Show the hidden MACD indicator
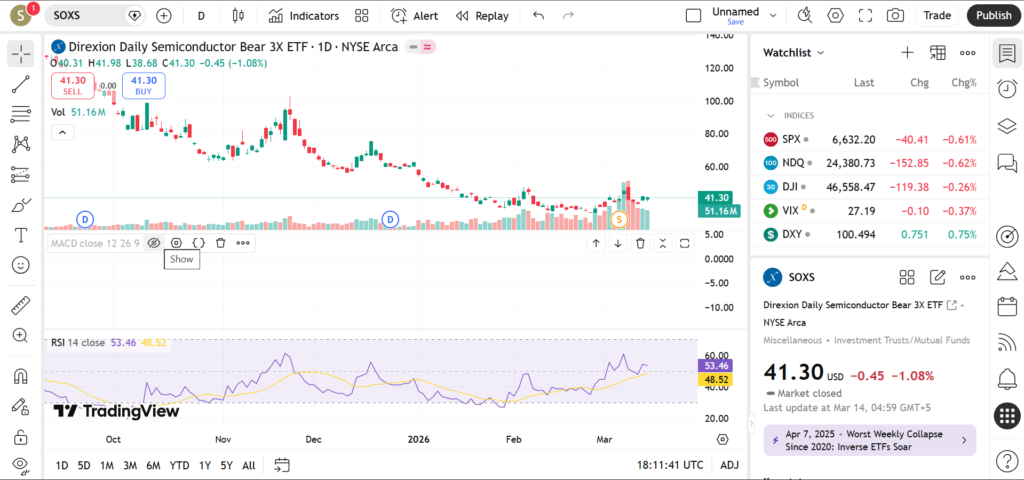The width and height of the screenshot is (1024, 480). click(154, 242)
